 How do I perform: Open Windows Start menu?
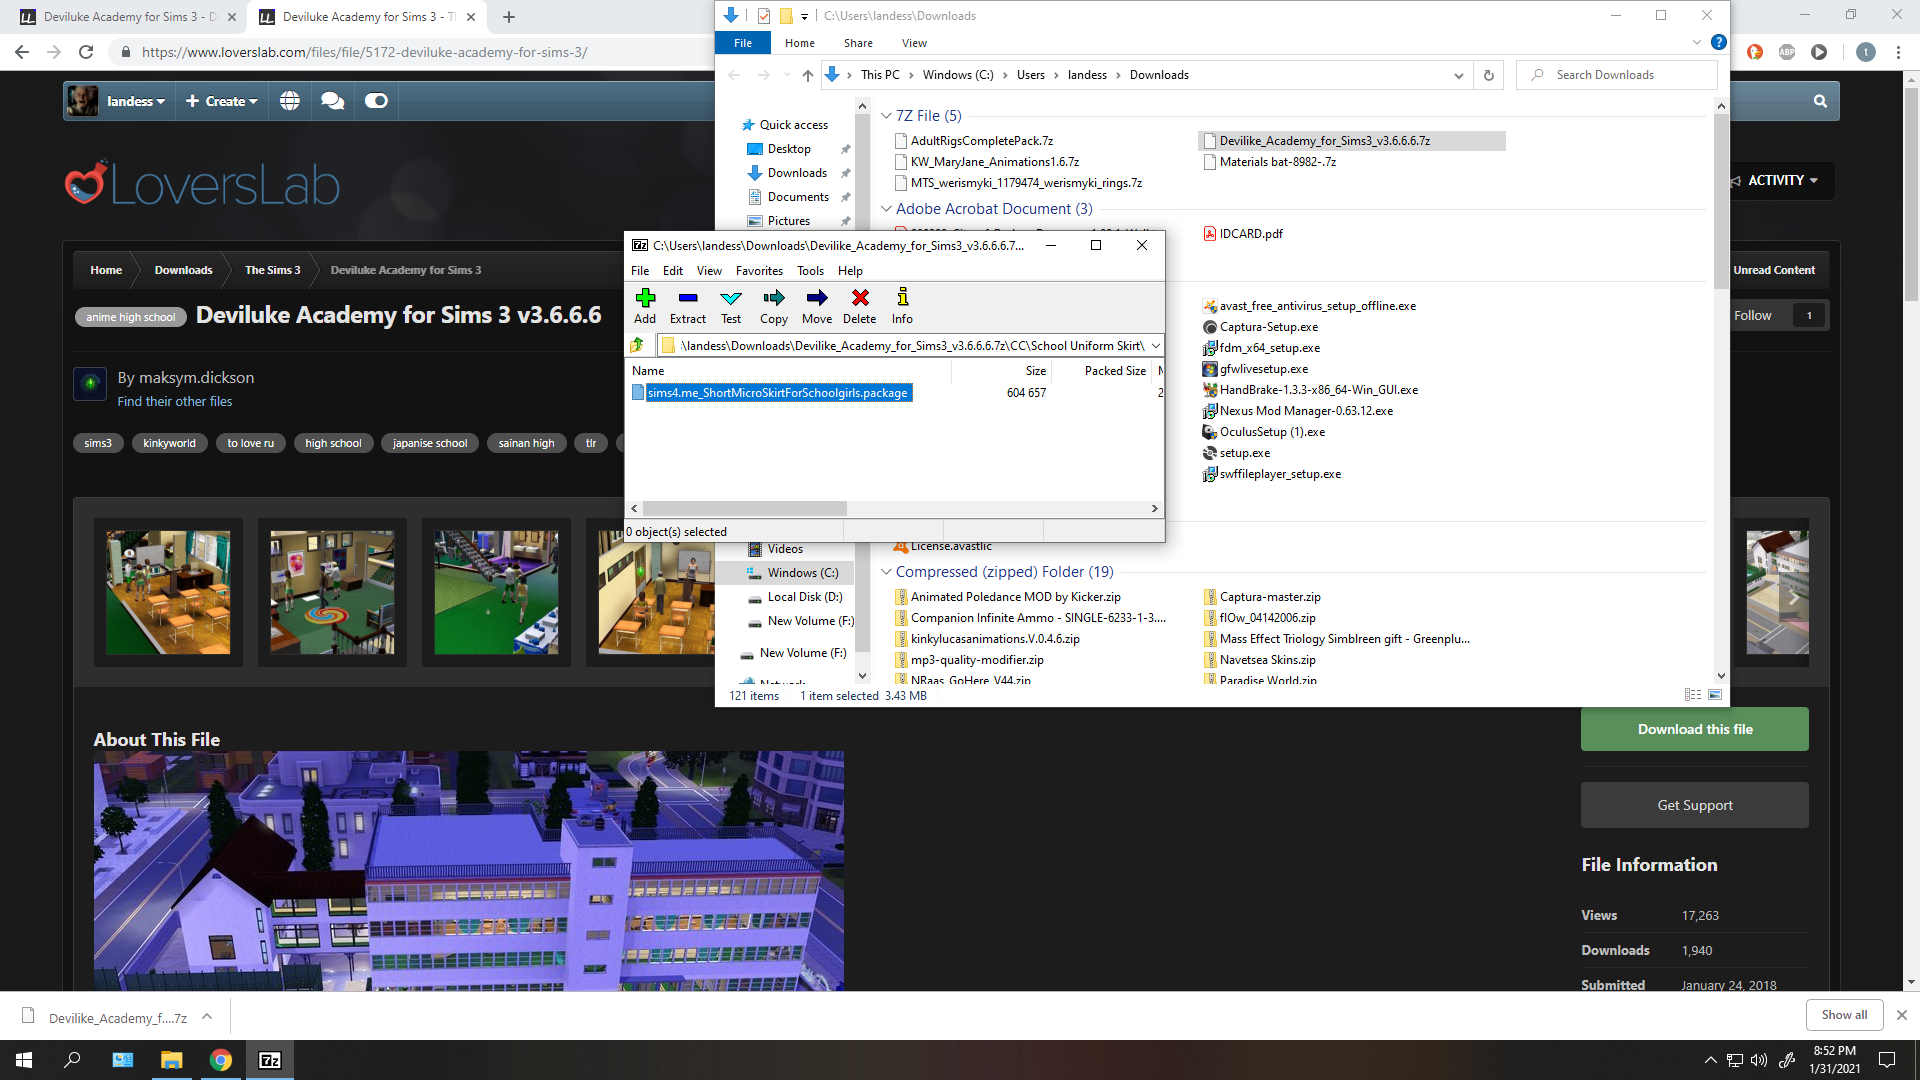[24, 1060]
